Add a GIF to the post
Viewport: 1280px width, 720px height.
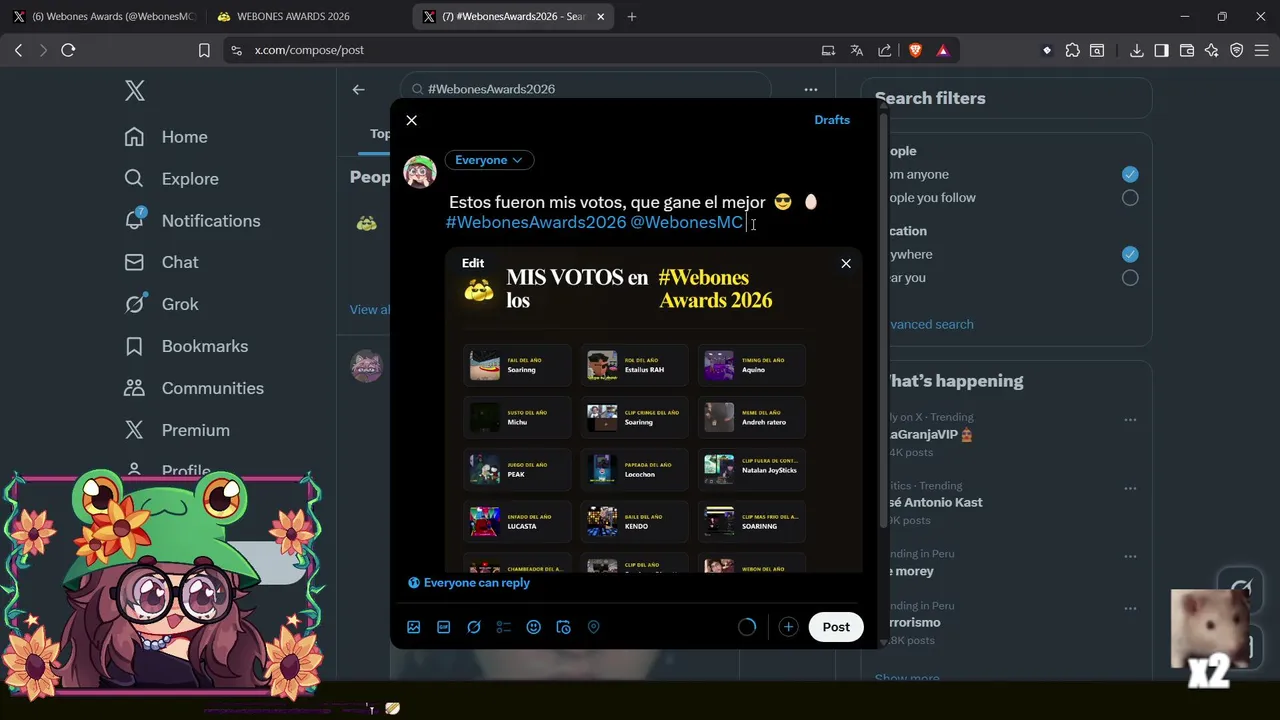(444, 627)
